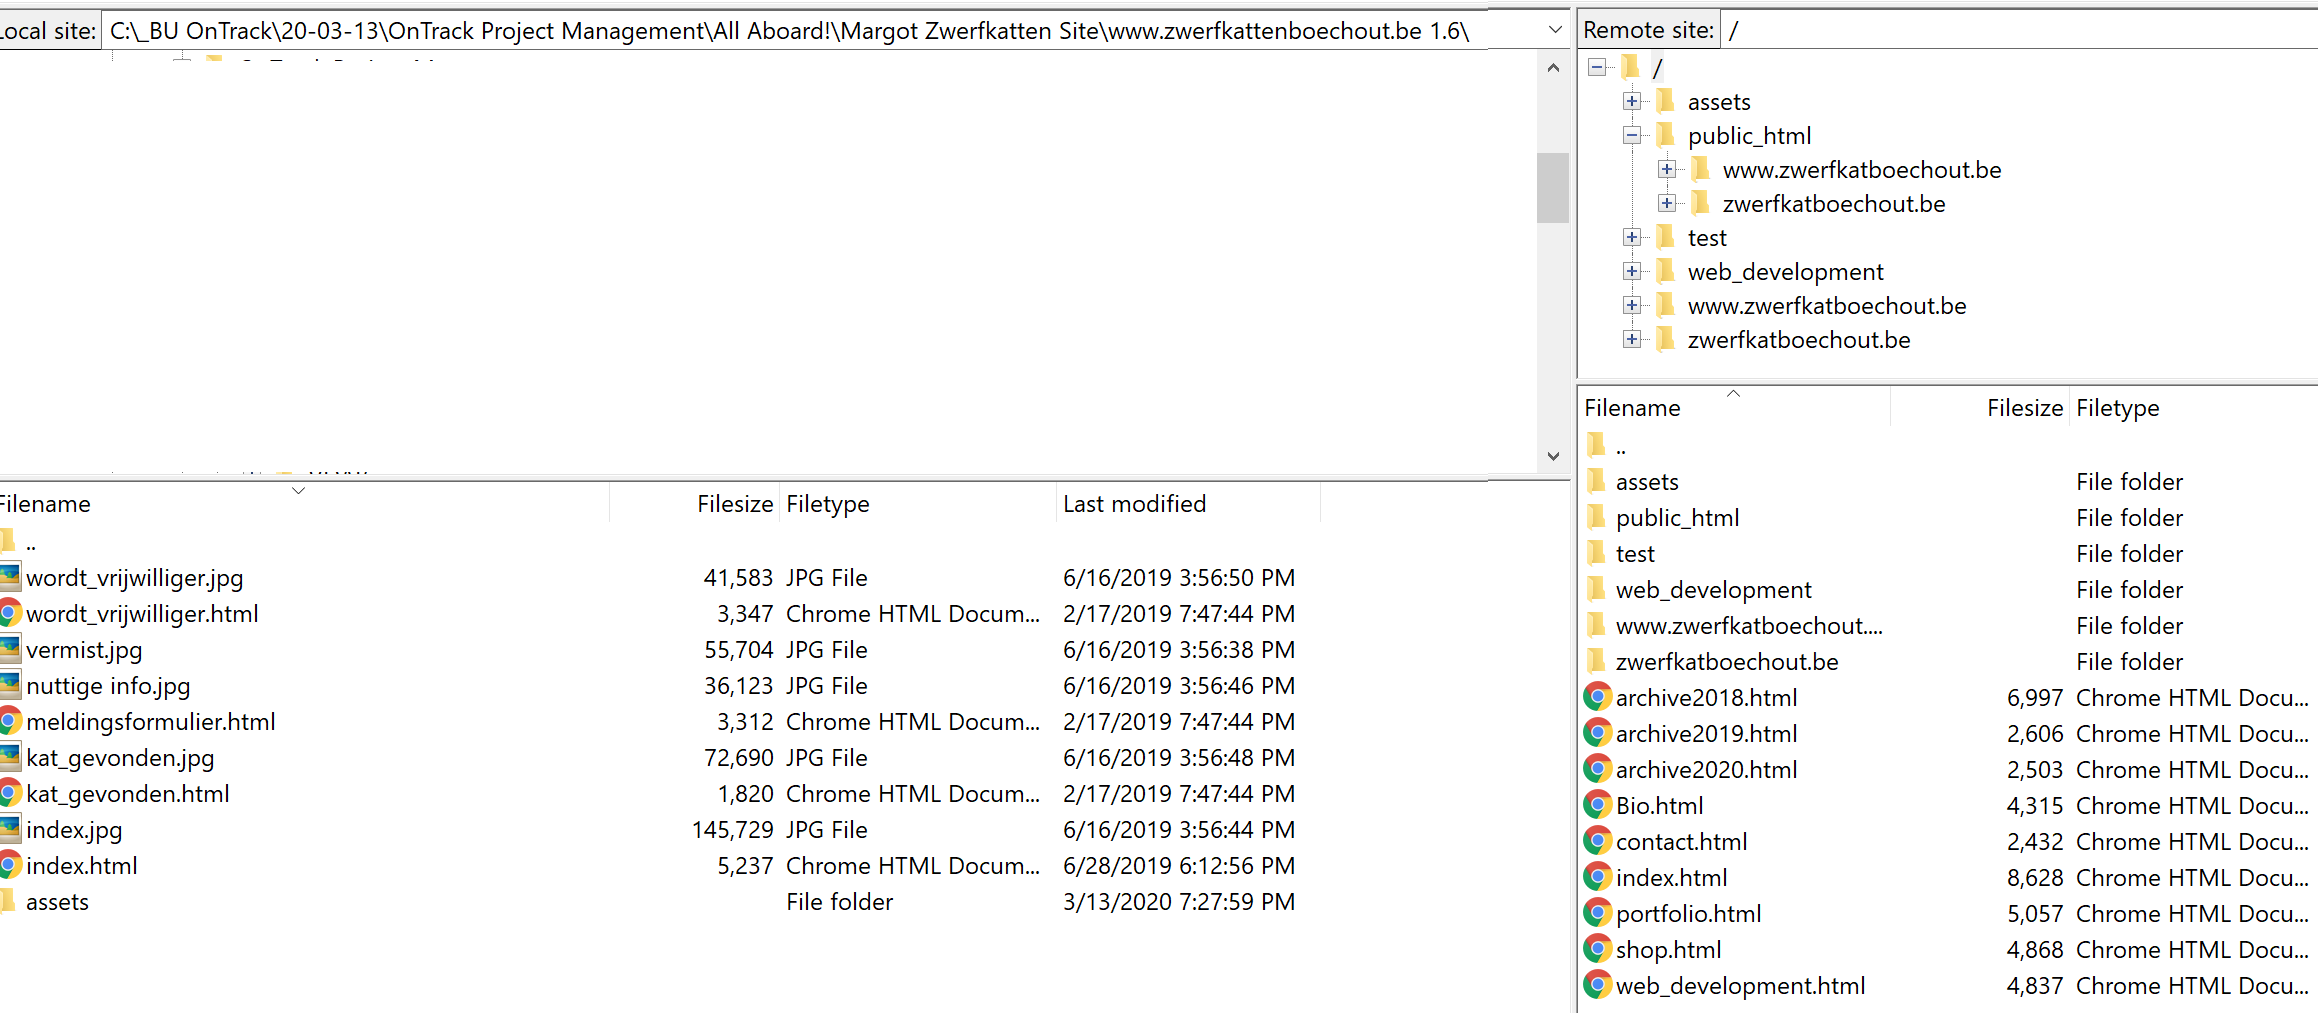
Task: Click the folder icon of public_html in tree
Action: pos(1666,135)
